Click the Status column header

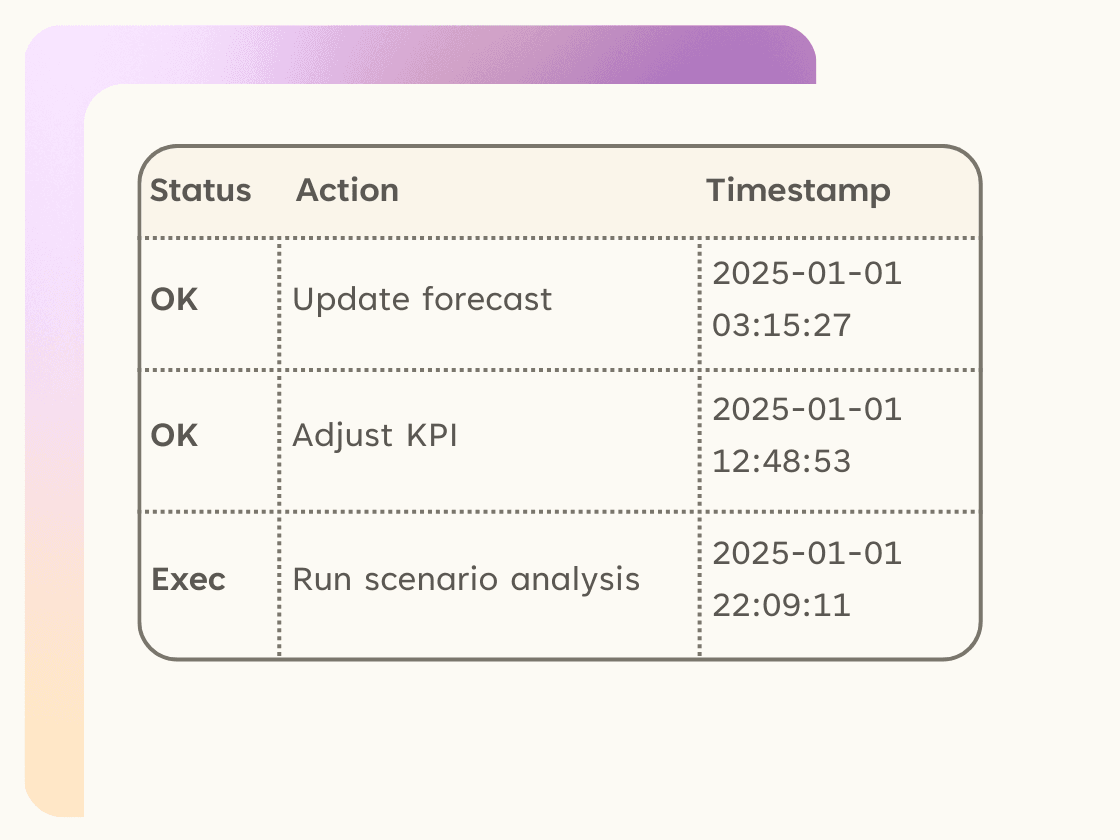click(x=201, y=190)
